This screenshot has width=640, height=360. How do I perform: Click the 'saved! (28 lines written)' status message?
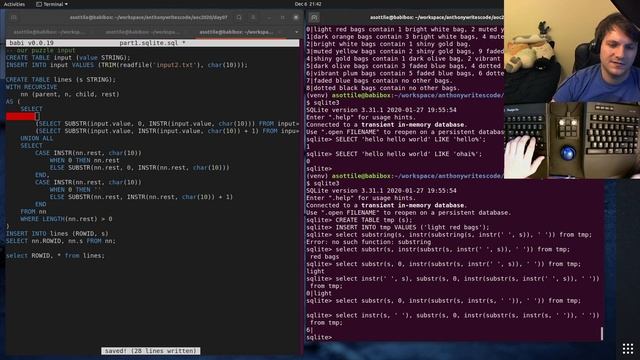151,351
